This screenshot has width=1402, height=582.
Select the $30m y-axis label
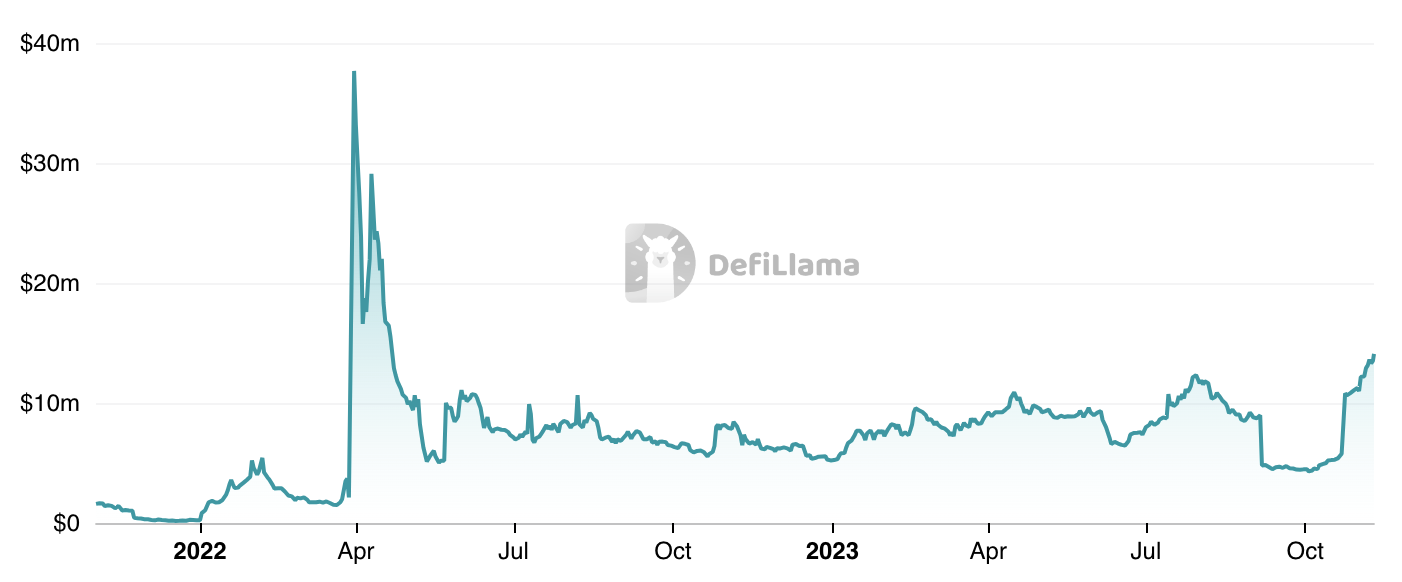click(51, 164)
